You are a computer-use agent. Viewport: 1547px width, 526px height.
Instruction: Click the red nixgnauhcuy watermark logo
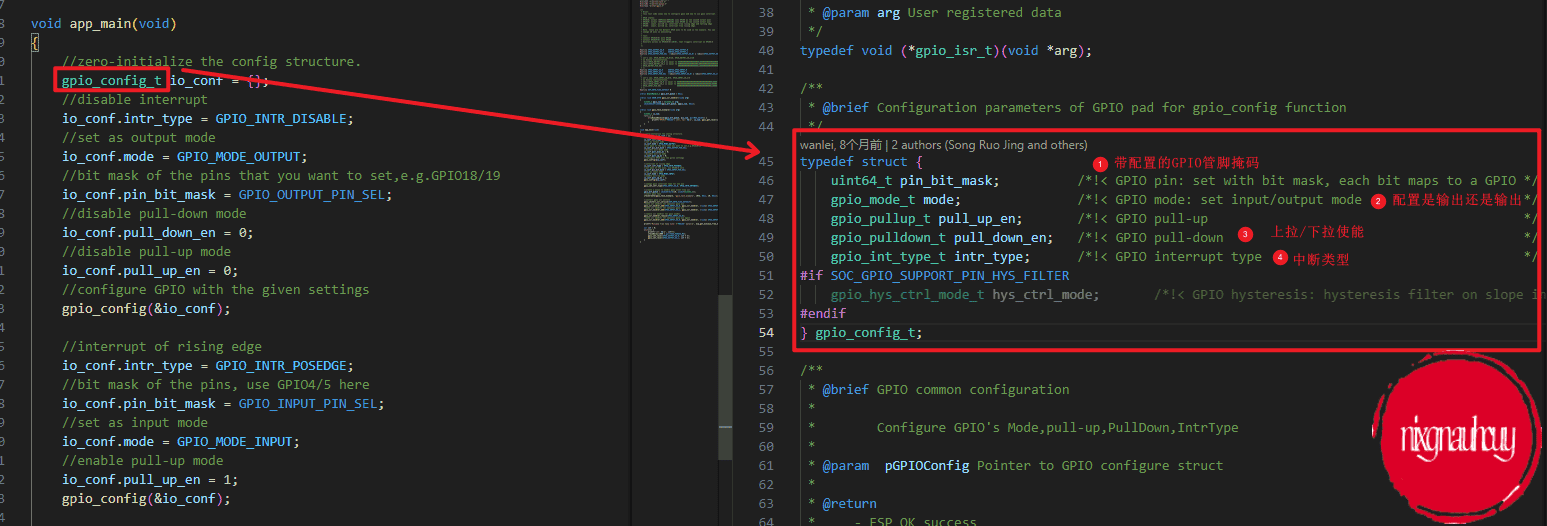pyautogui.click(x=1458, y=438)
